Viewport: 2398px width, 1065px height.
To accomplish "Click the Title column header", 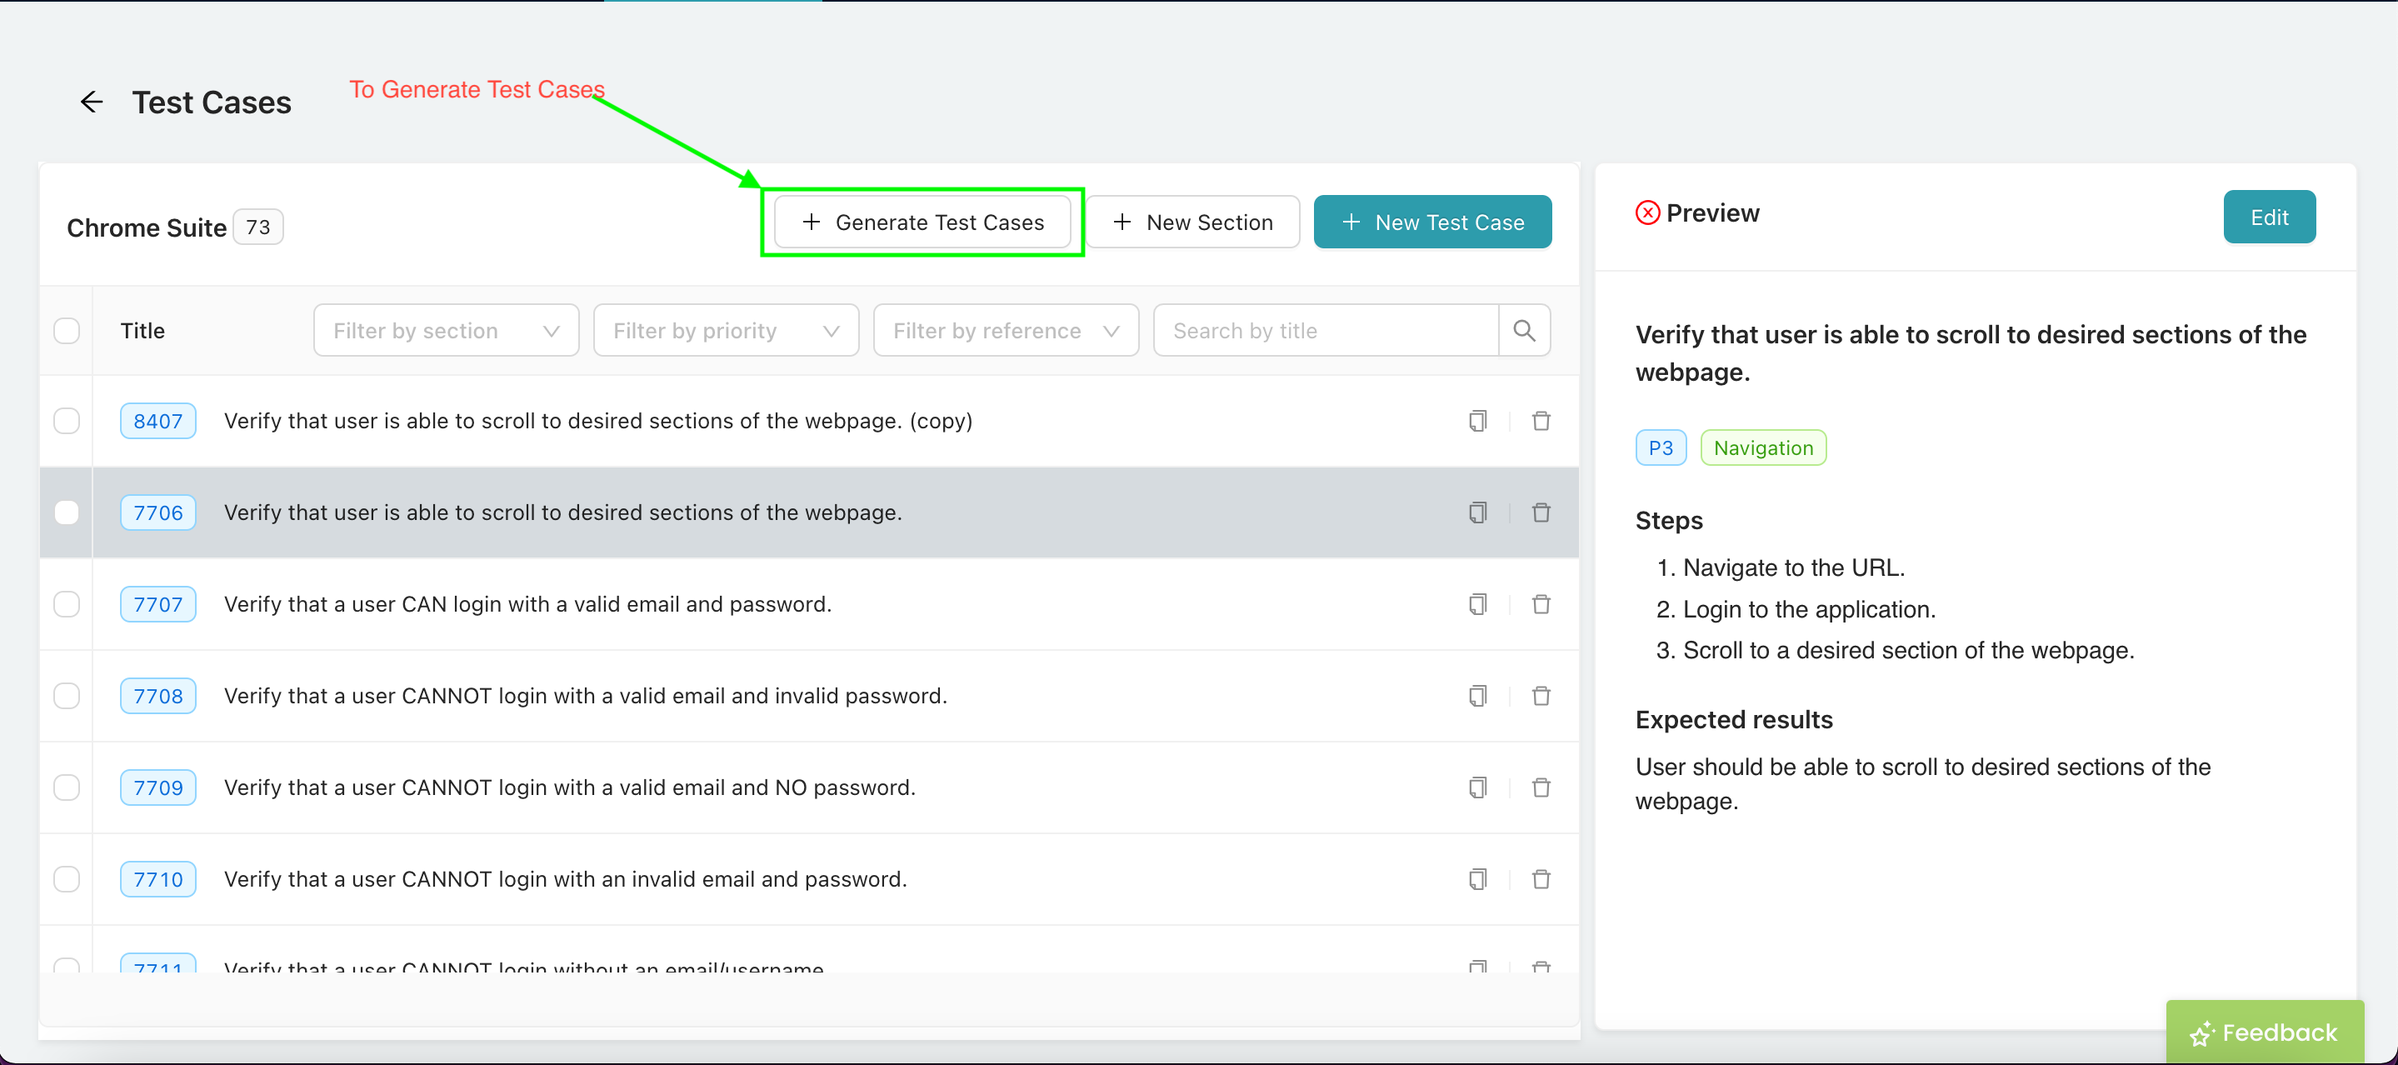I will click(143, 331).
